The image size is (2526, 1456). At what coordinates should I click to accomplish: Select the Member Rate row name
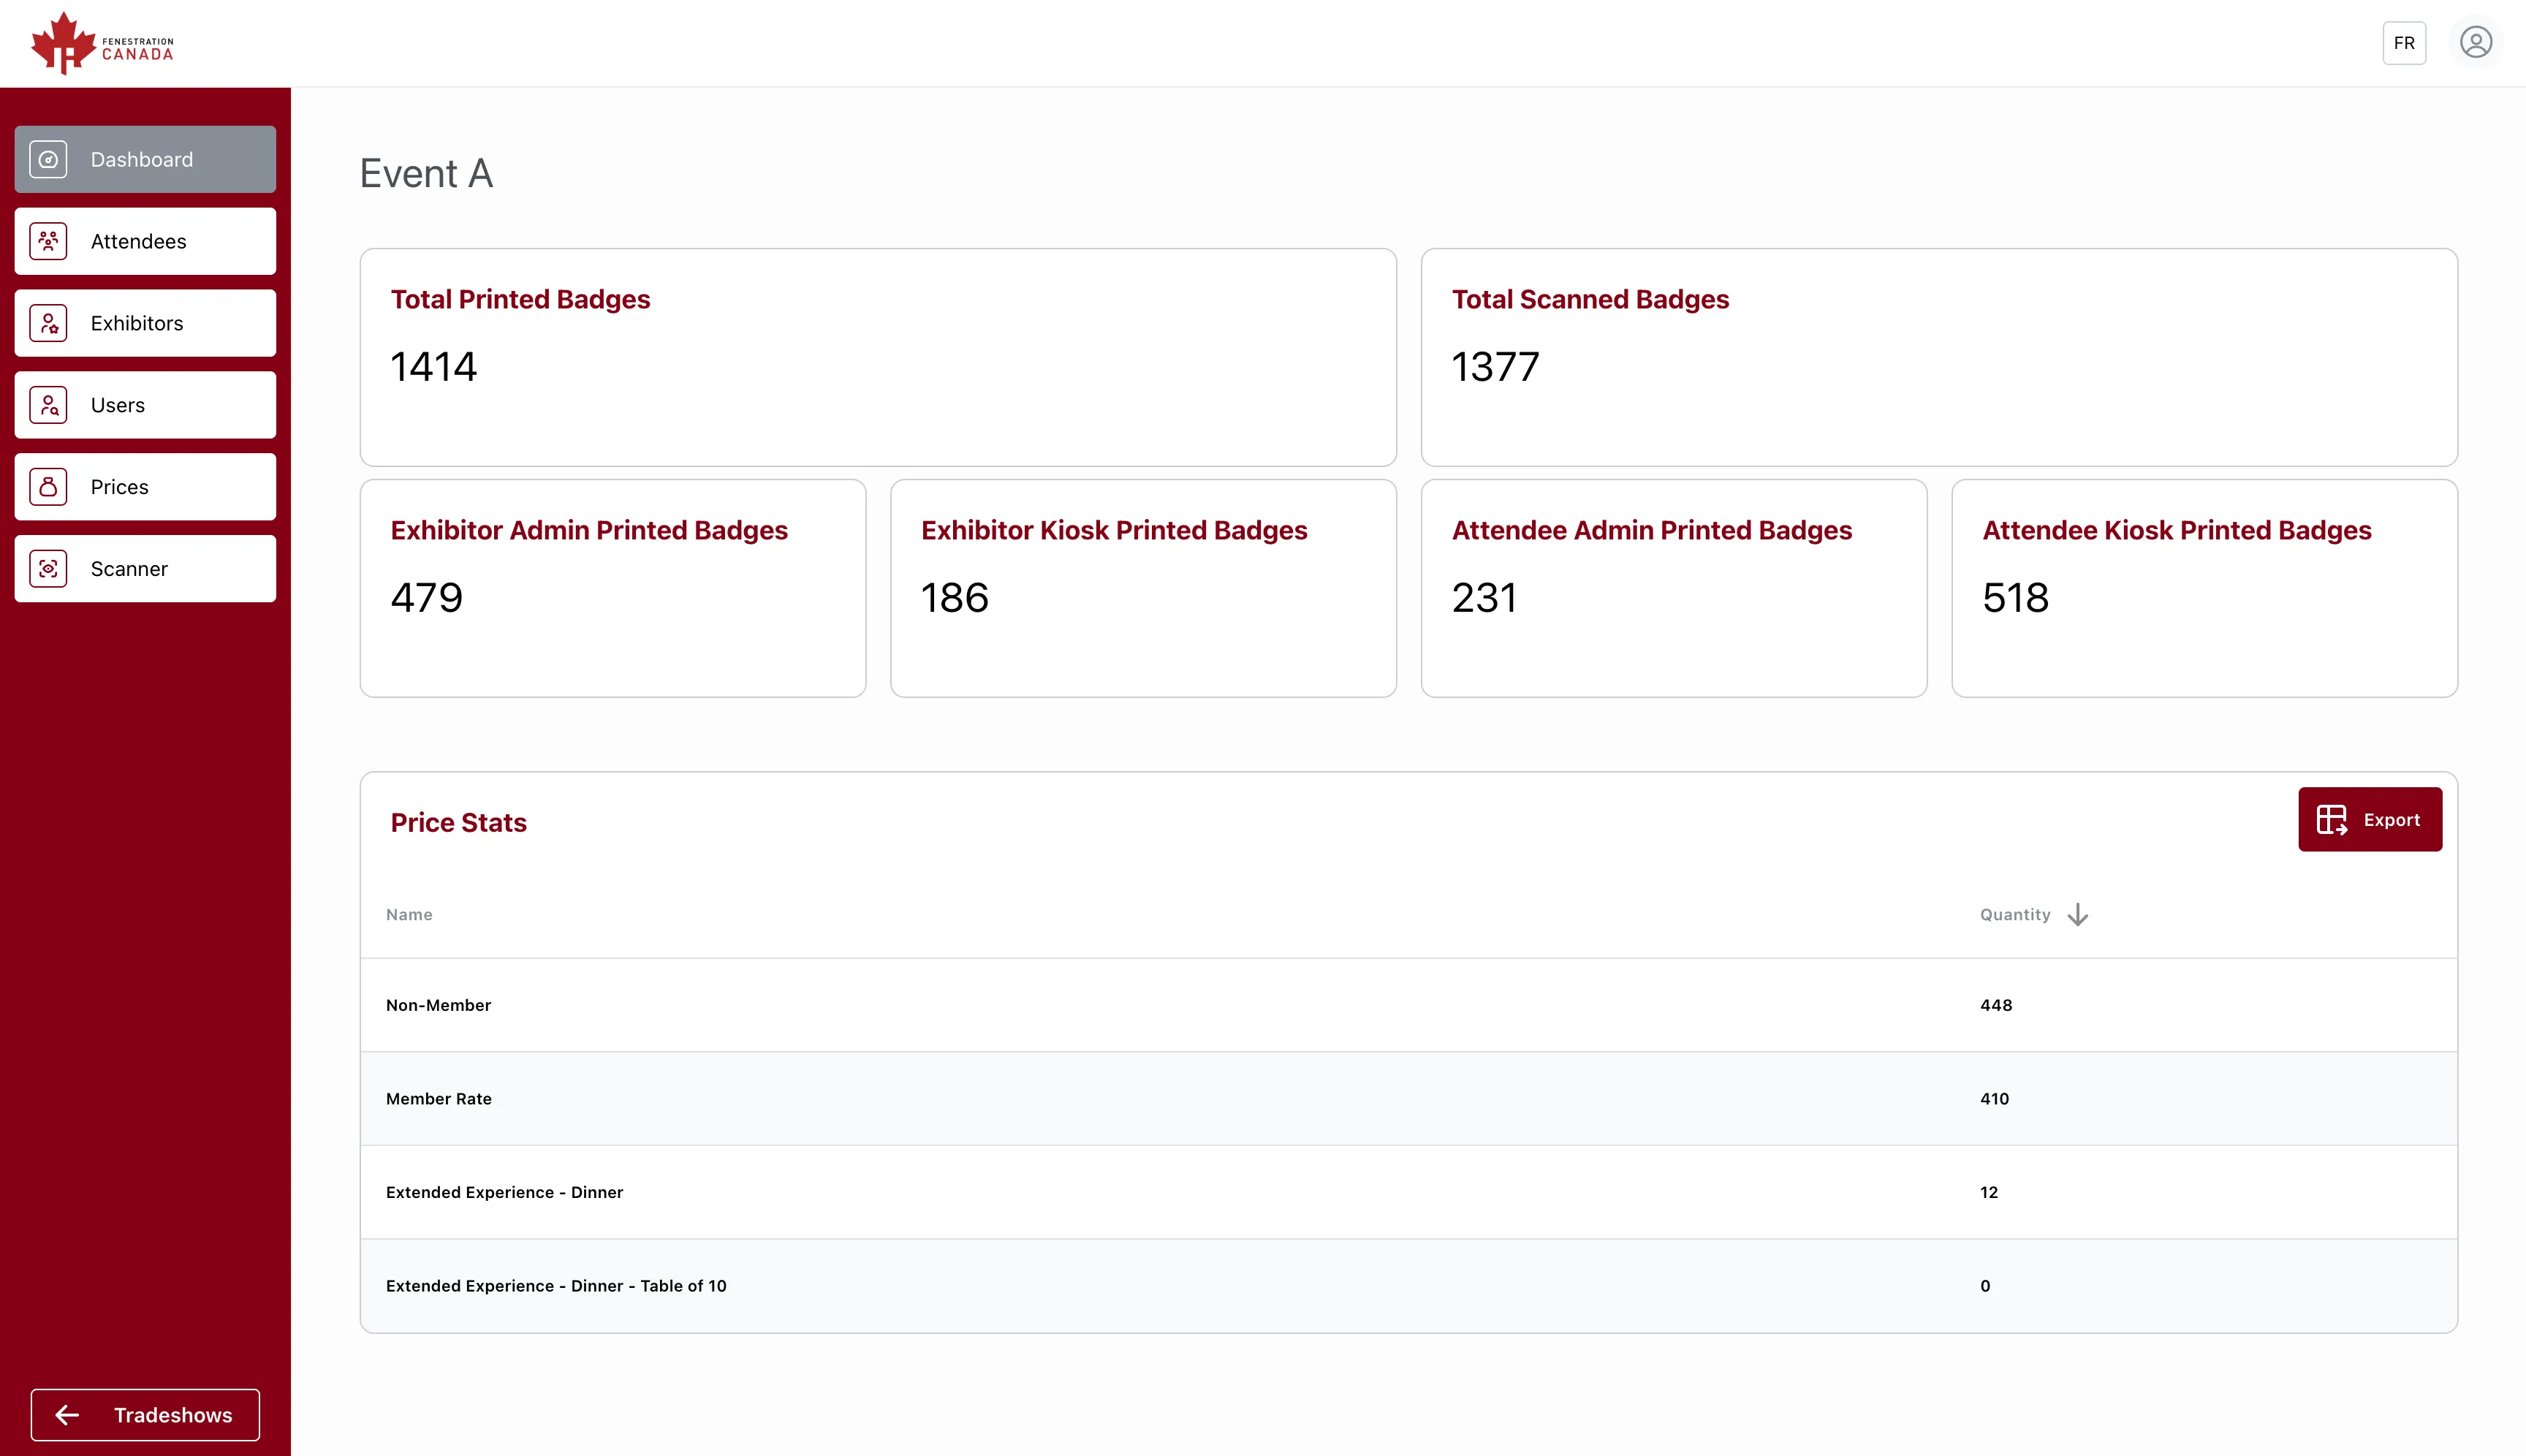tap(438, 1099)
